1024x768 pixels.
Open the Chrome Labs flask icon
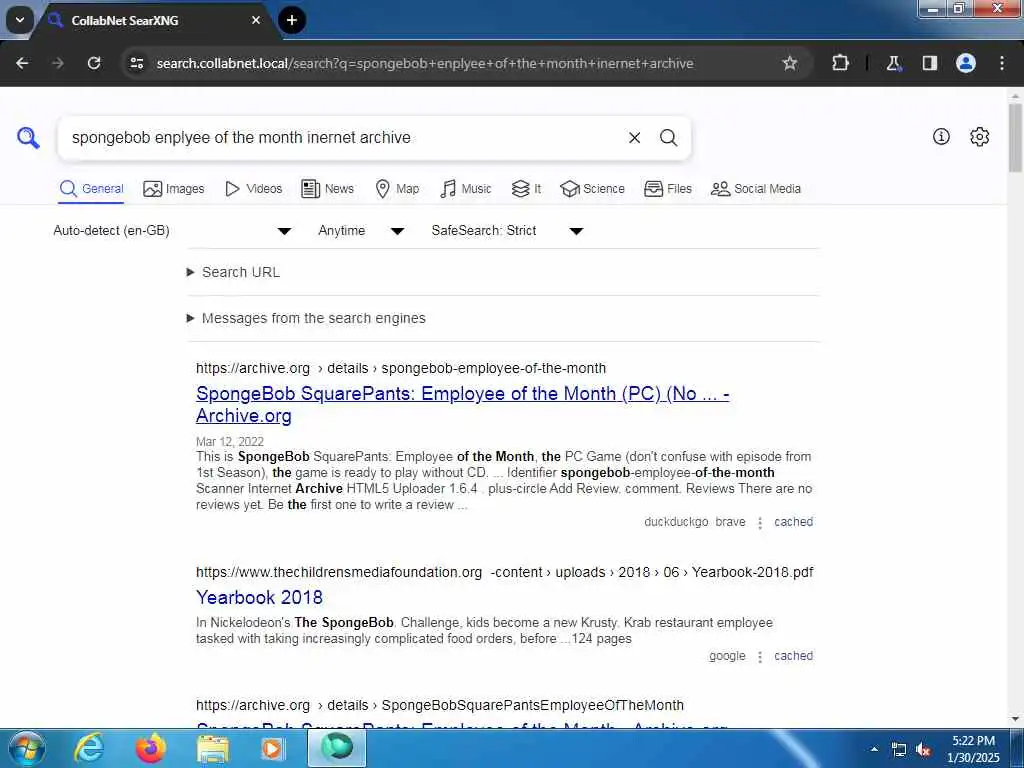pos(893,63)
